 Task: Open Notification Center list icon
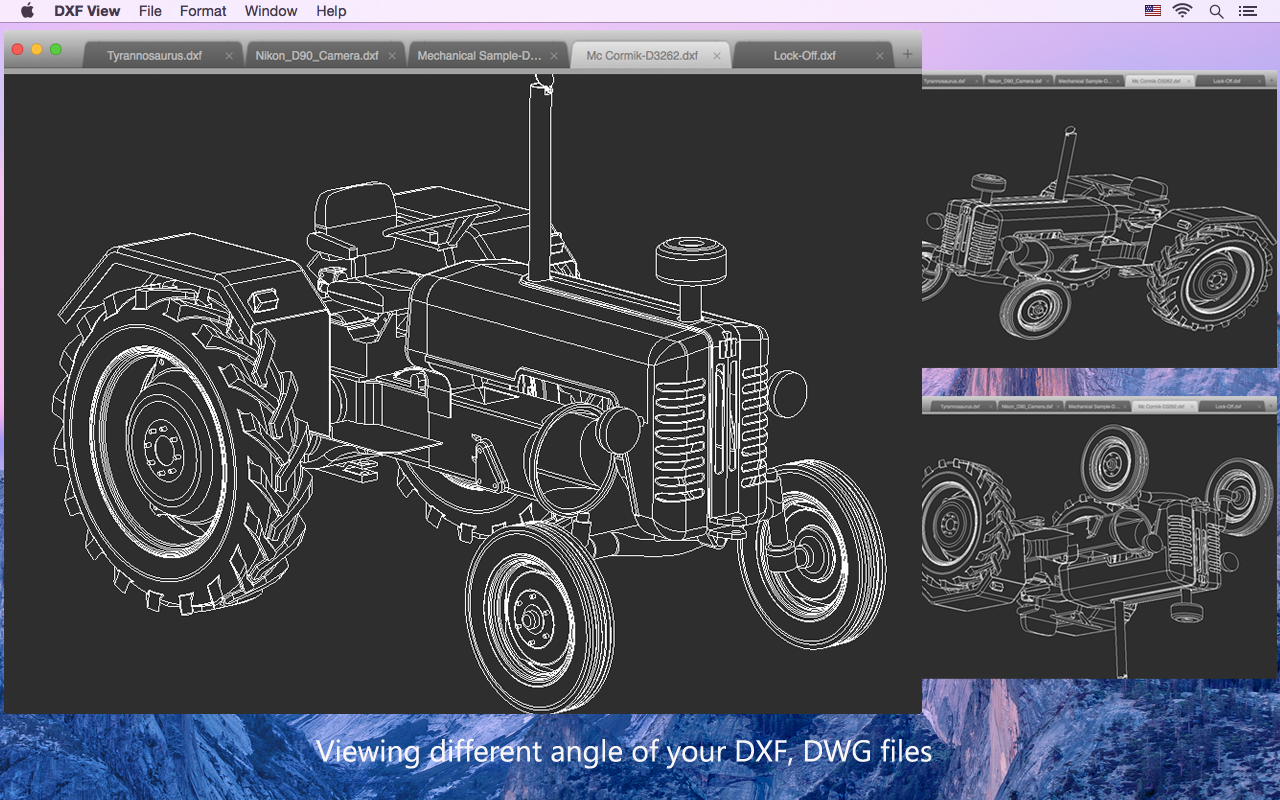(1247, 11)
